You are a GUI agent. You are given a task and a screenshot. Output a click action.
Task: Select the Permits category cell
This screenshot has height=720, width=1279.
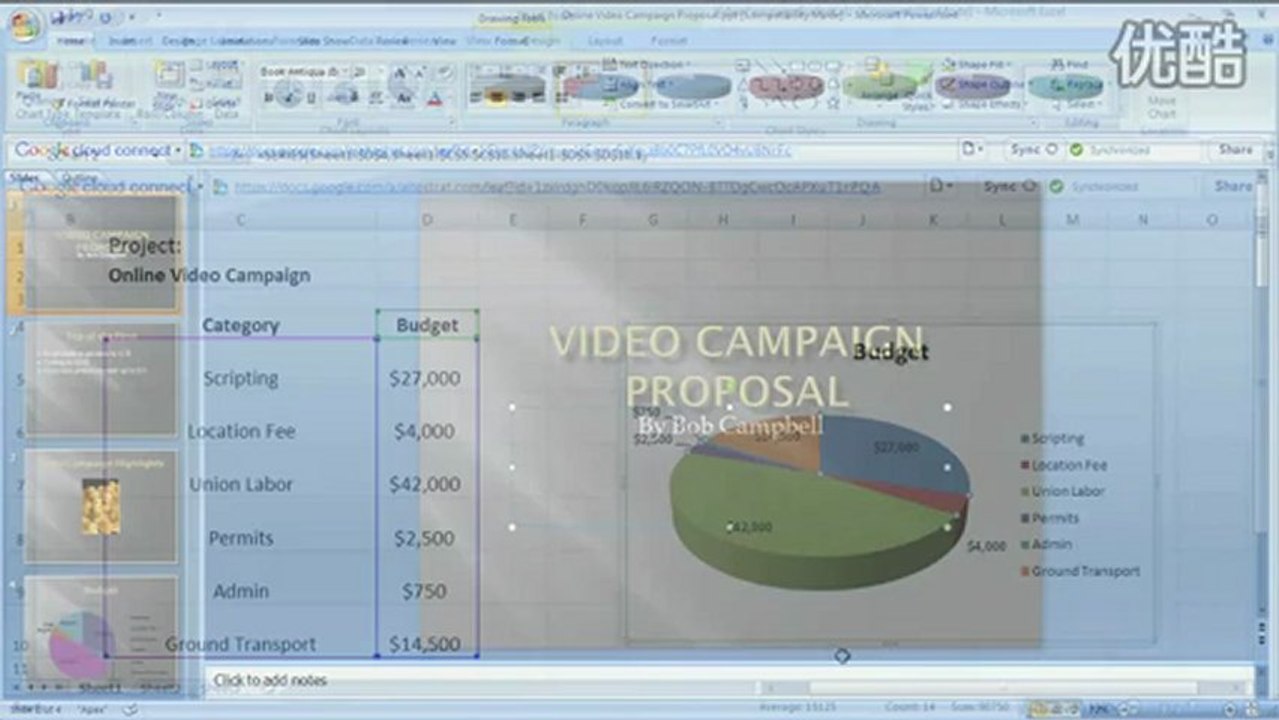[241, 538]
